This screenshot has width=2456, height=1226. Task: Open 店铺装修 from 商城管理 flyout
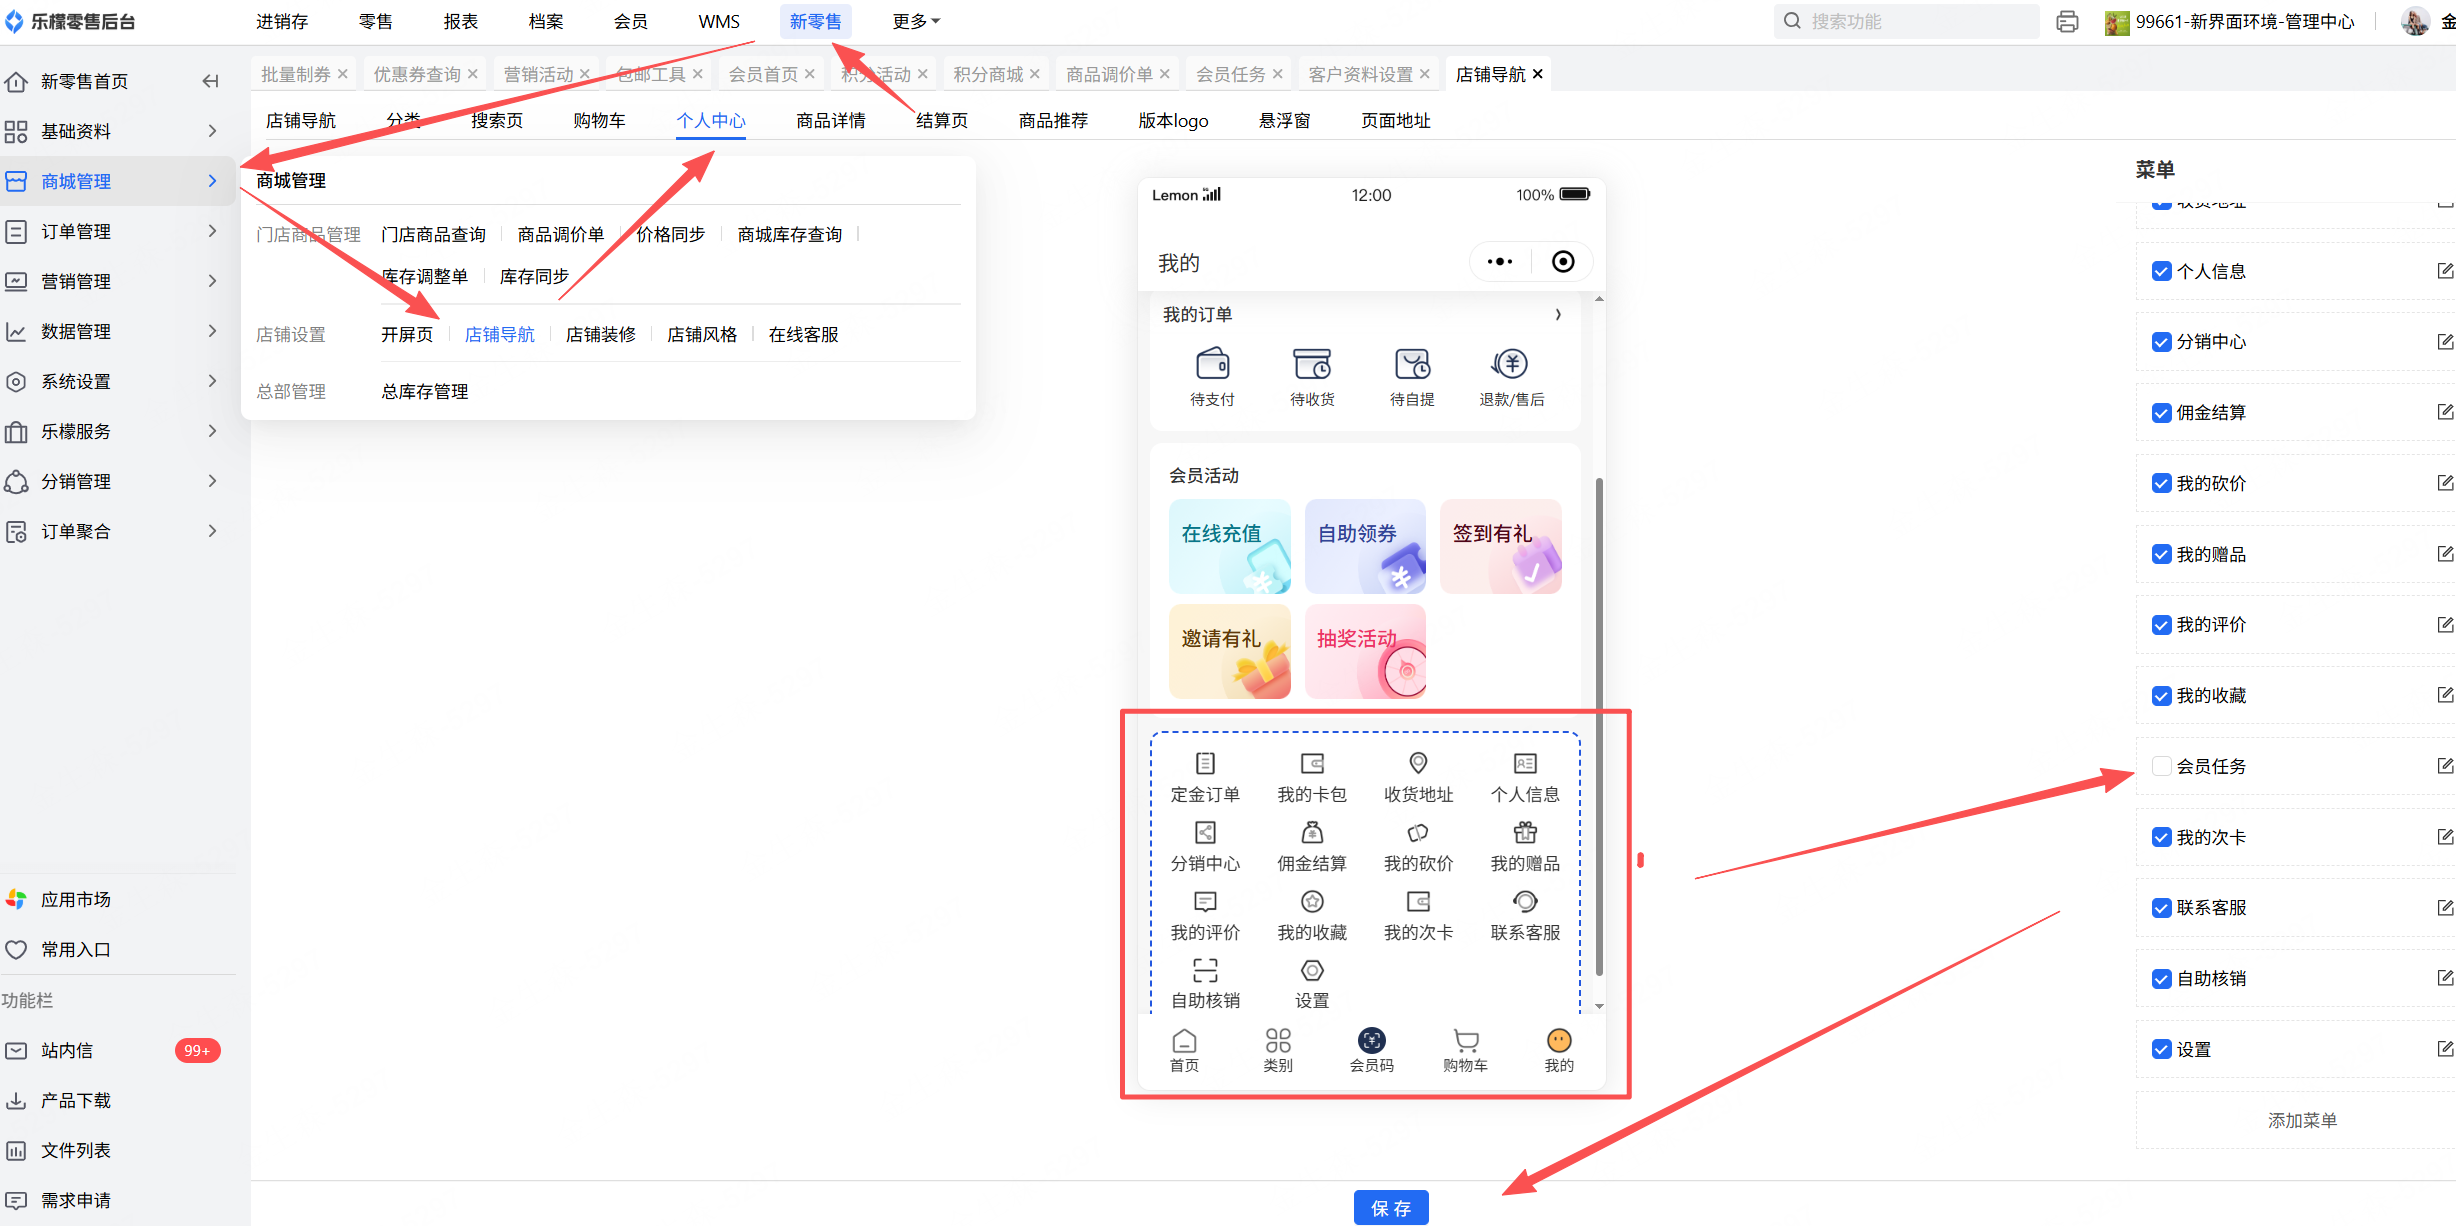tap(600, 334)
